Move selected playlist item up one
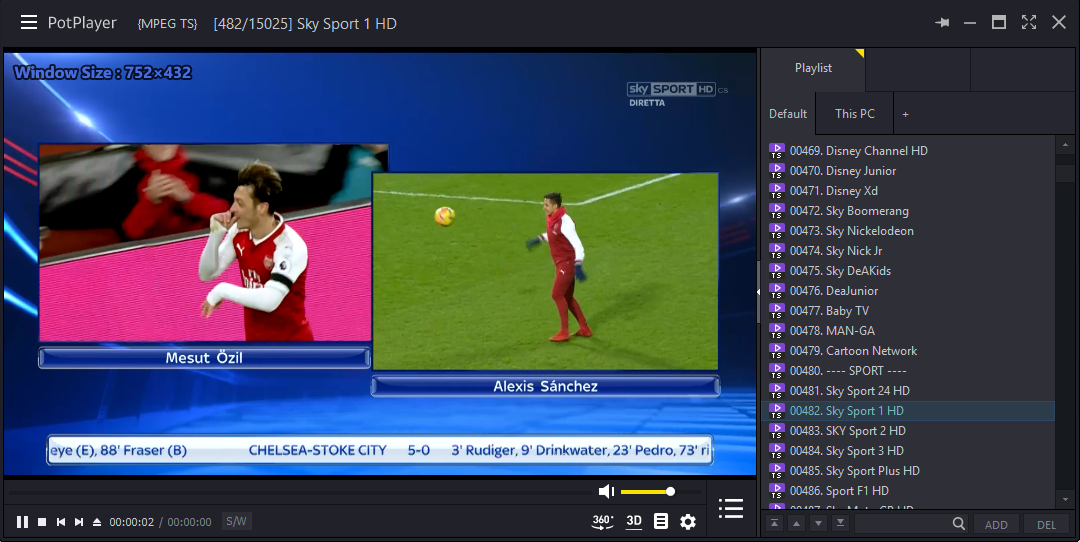This screenshot has width=1080, height=542. pyautogui.click(x=796, y=523)
